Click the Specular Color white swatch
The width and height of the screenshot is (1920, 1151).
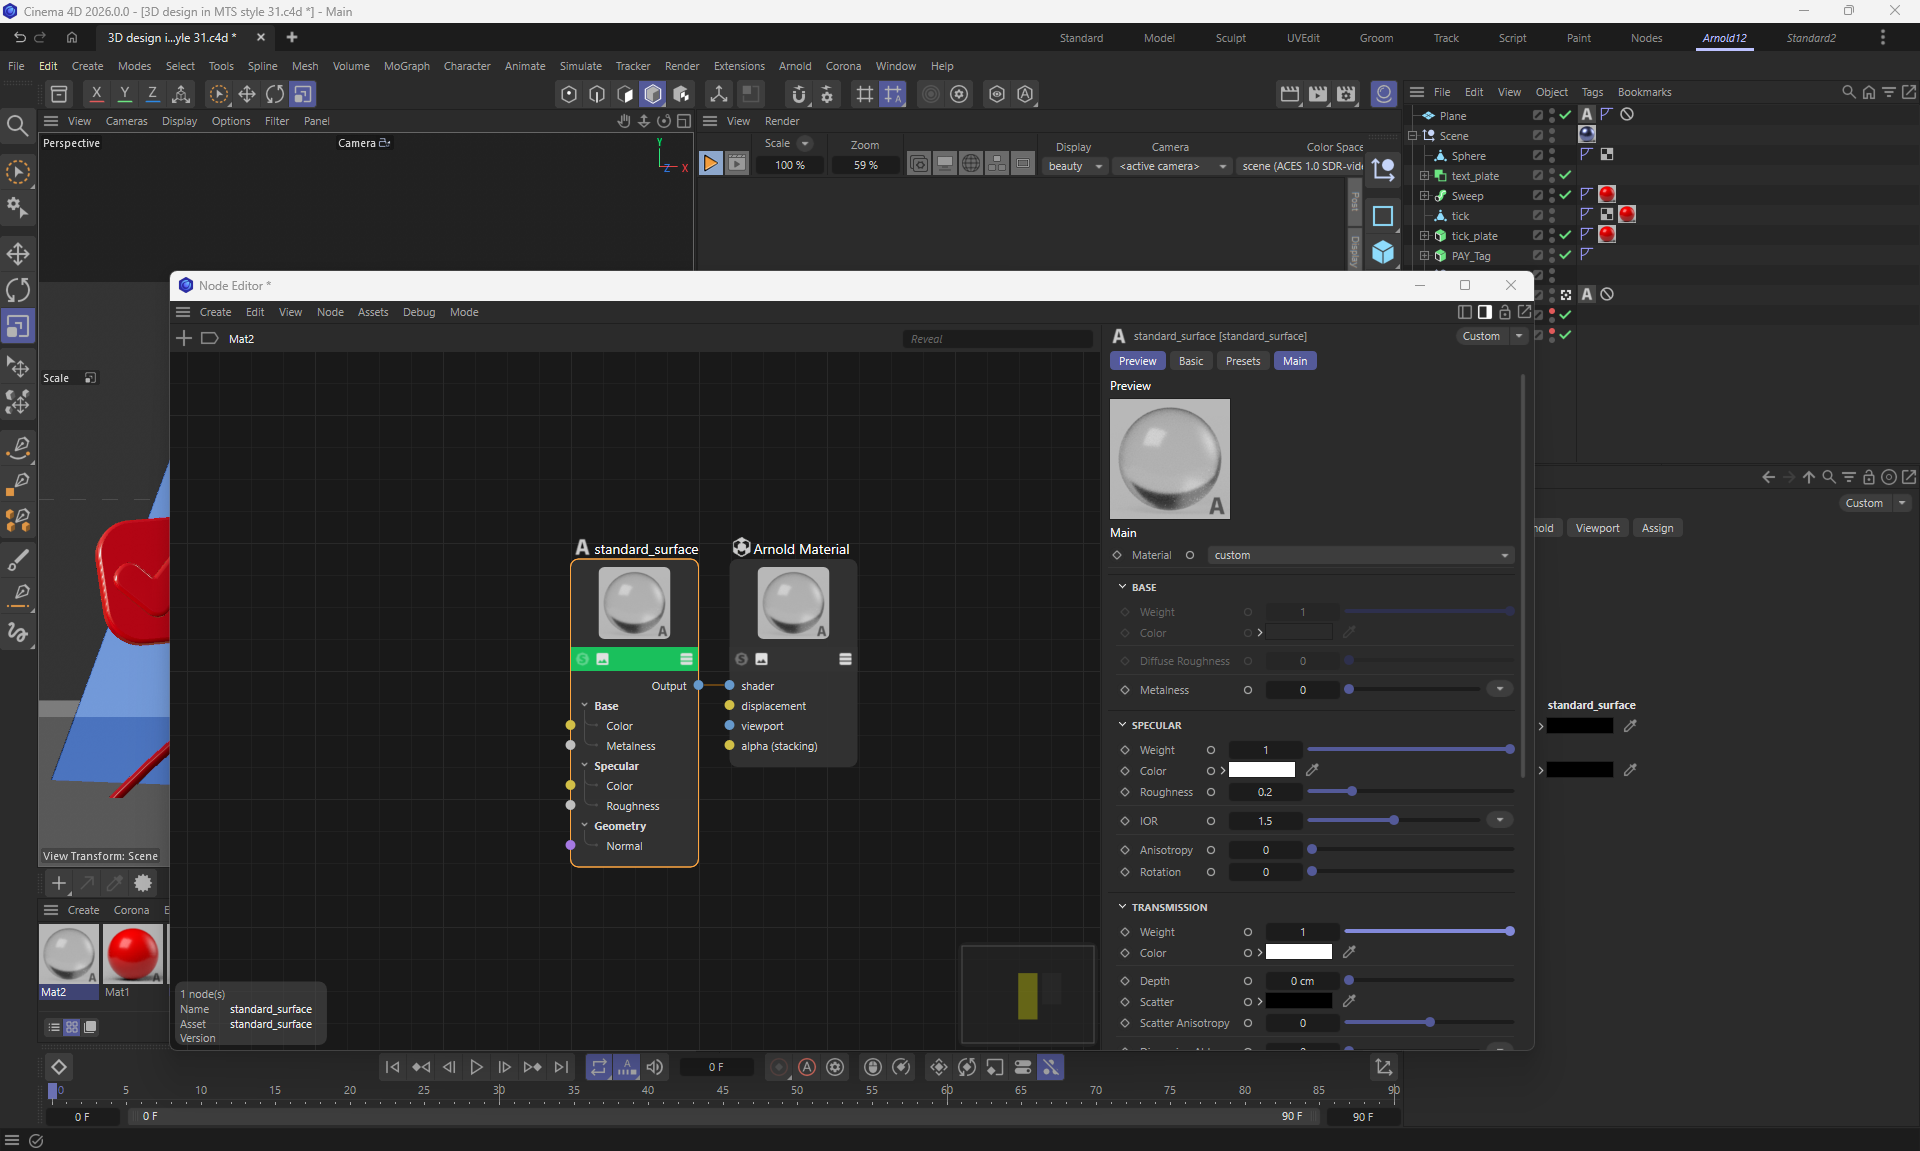[x=1261, y=770]
